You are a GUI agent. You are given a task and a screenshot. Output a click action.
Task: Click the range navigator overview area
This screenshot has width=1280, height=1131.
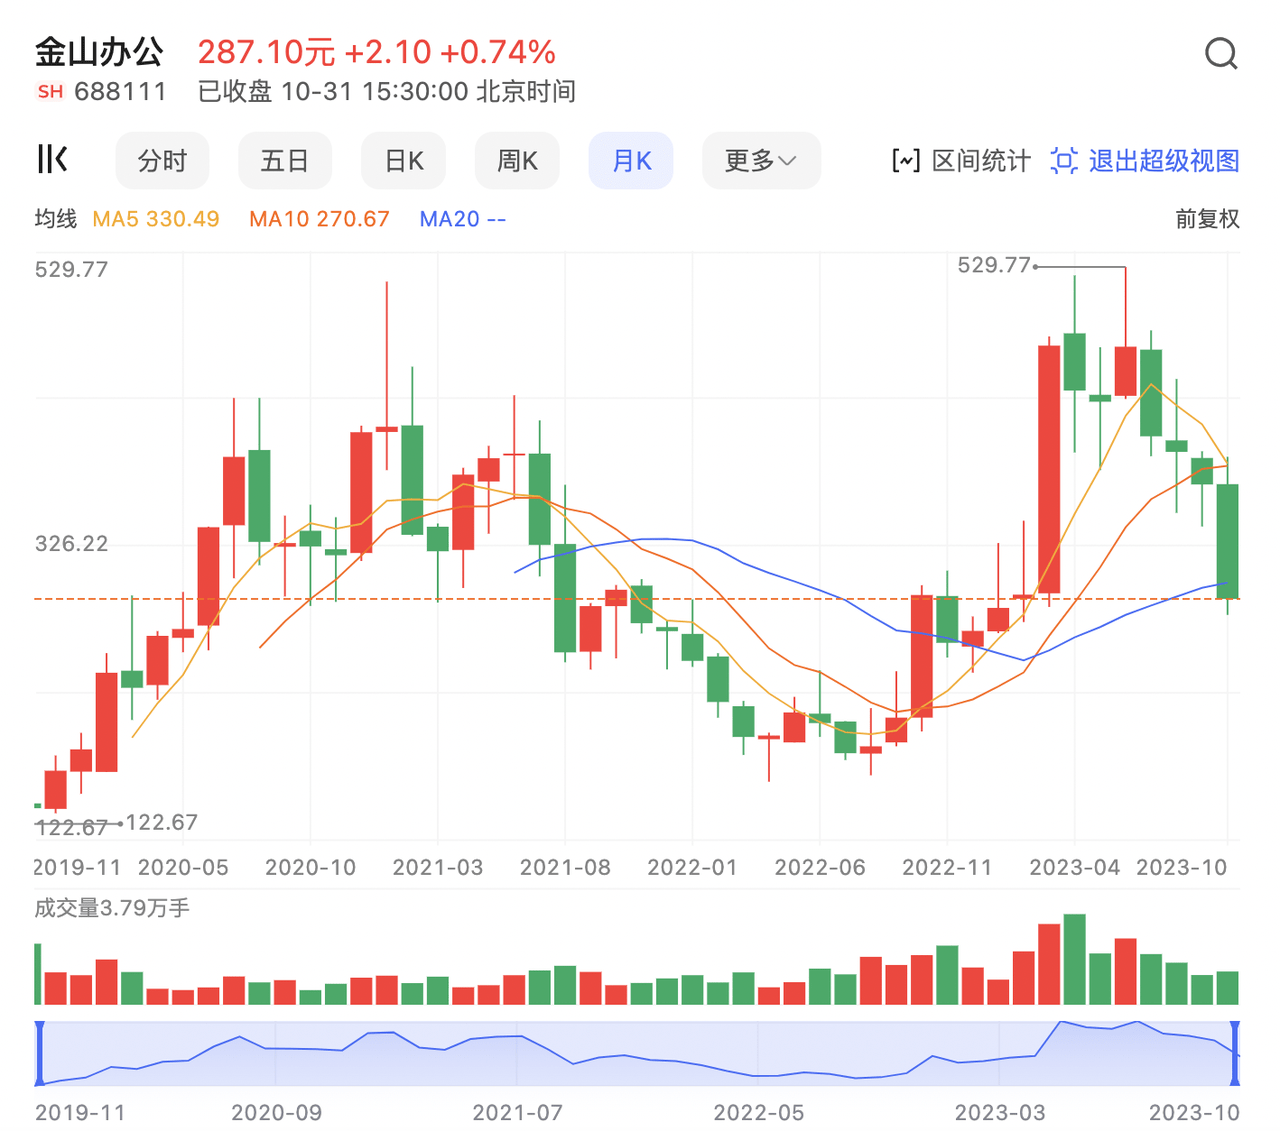(x=637, y=1053)
